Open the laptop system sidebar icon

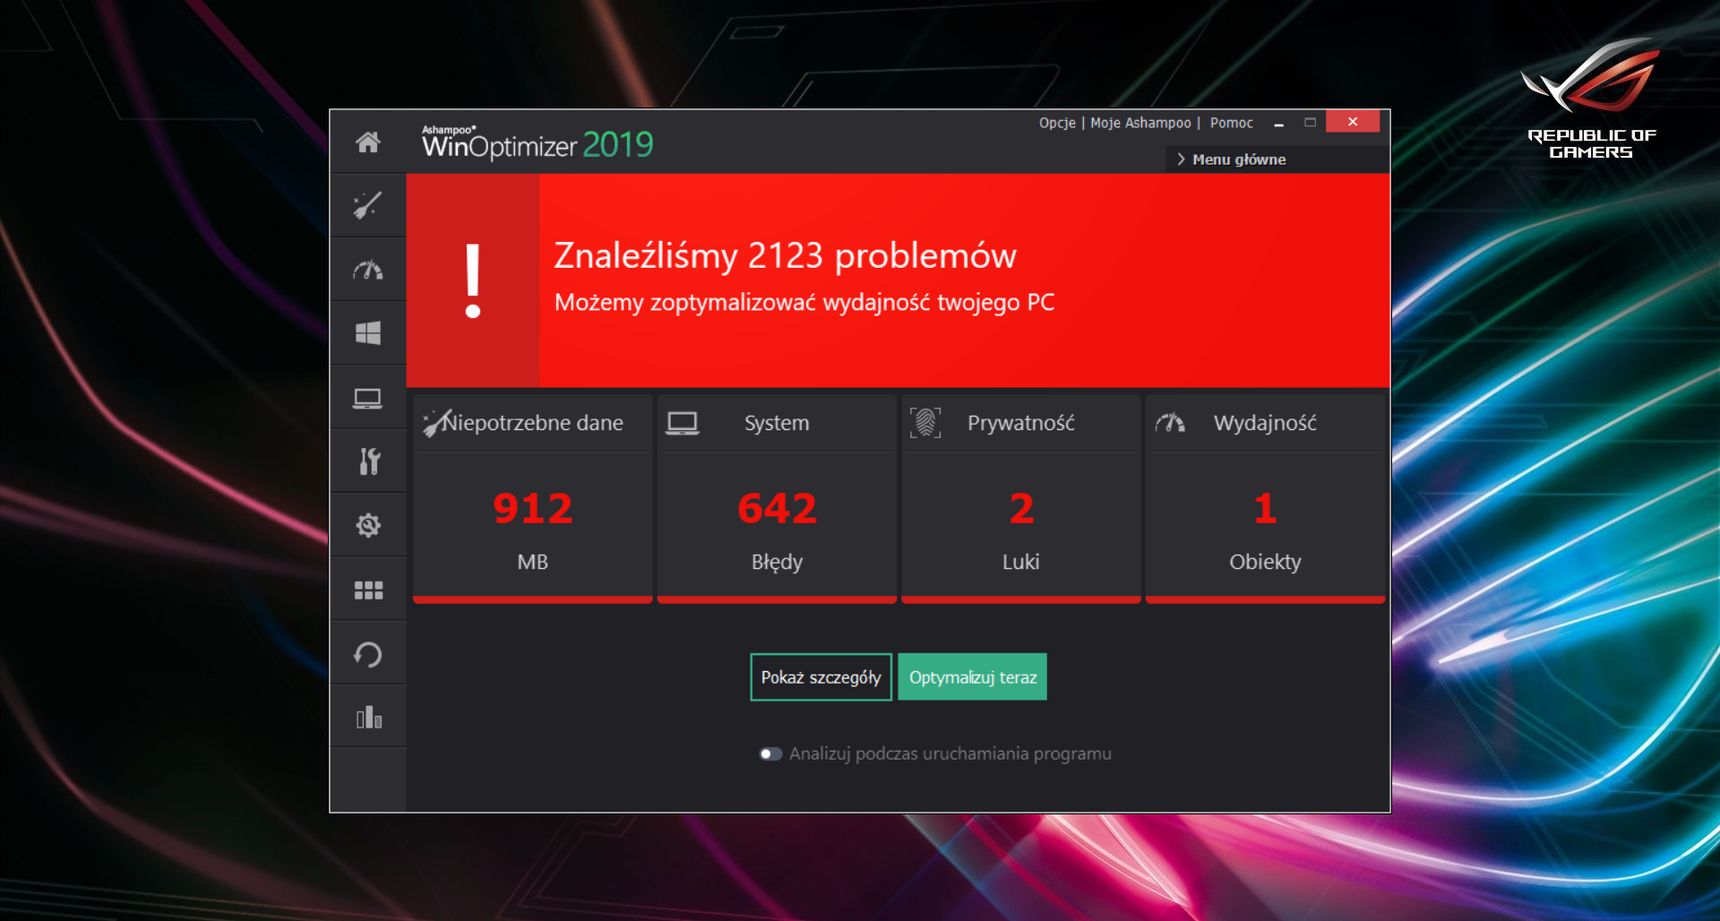(x=368, y=398)
